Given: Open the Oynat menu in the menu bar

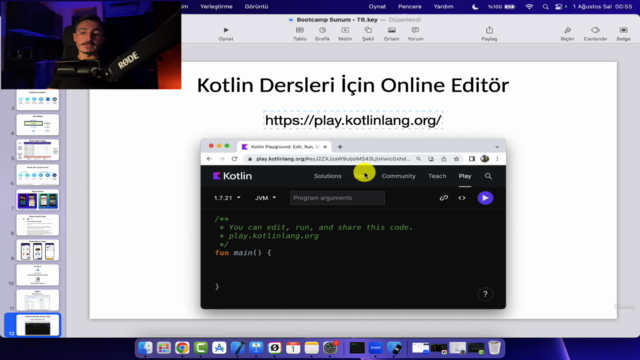Looking at the screenshot, I should coord(377,7).
